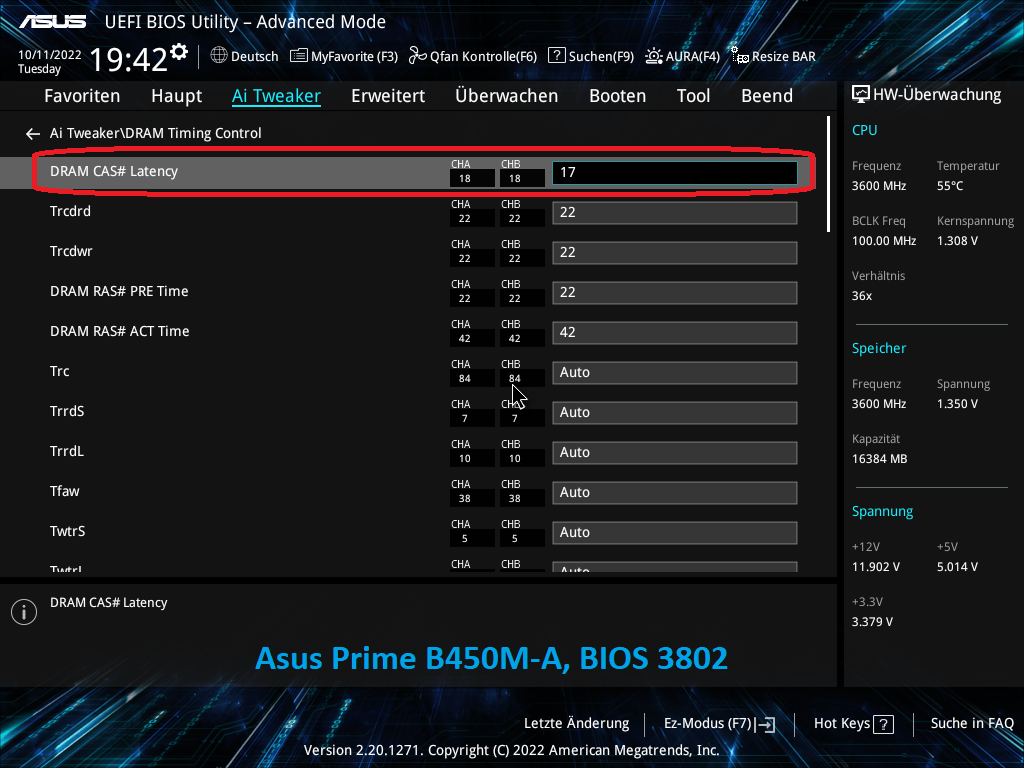Switch to Haupt tab
Screen dimensions: 1024x768
[176, 96]
